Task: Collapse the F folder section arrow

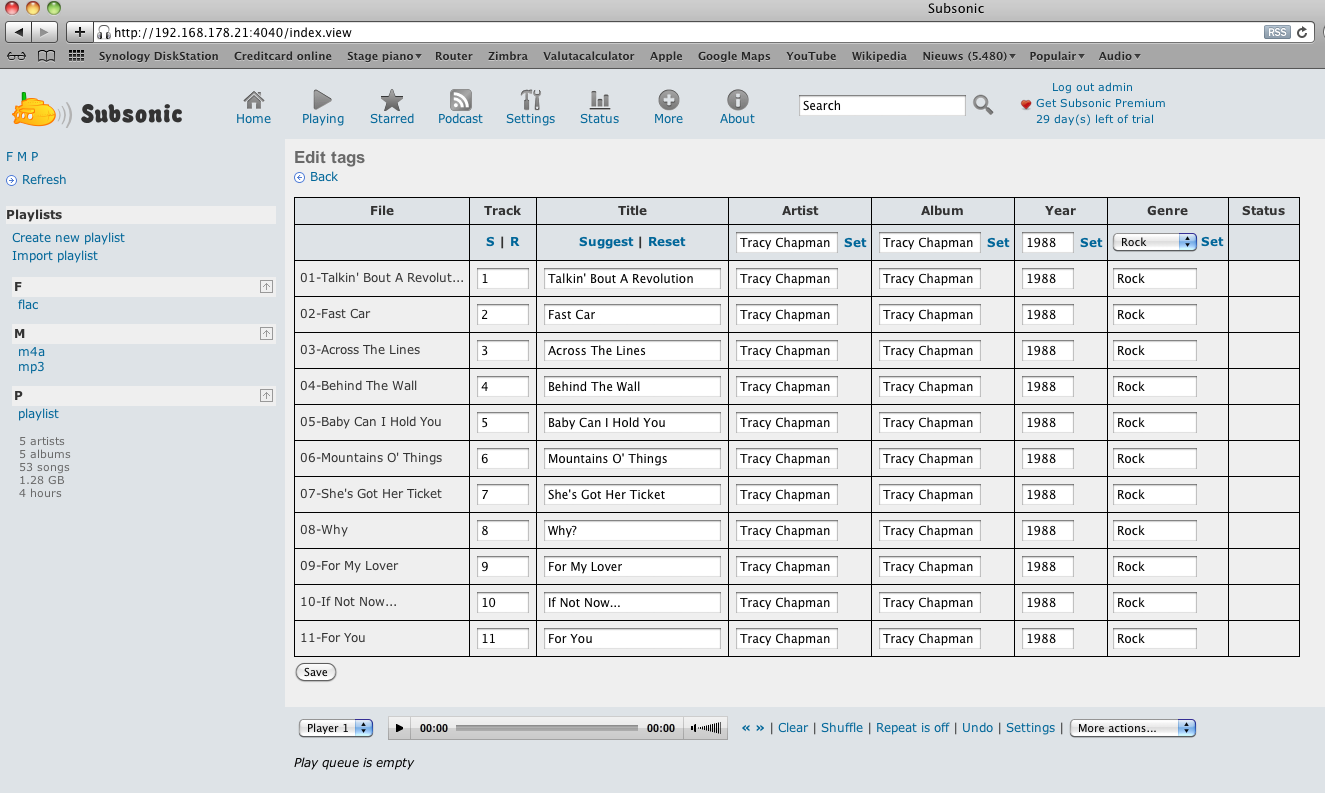Action: [266, 286]
